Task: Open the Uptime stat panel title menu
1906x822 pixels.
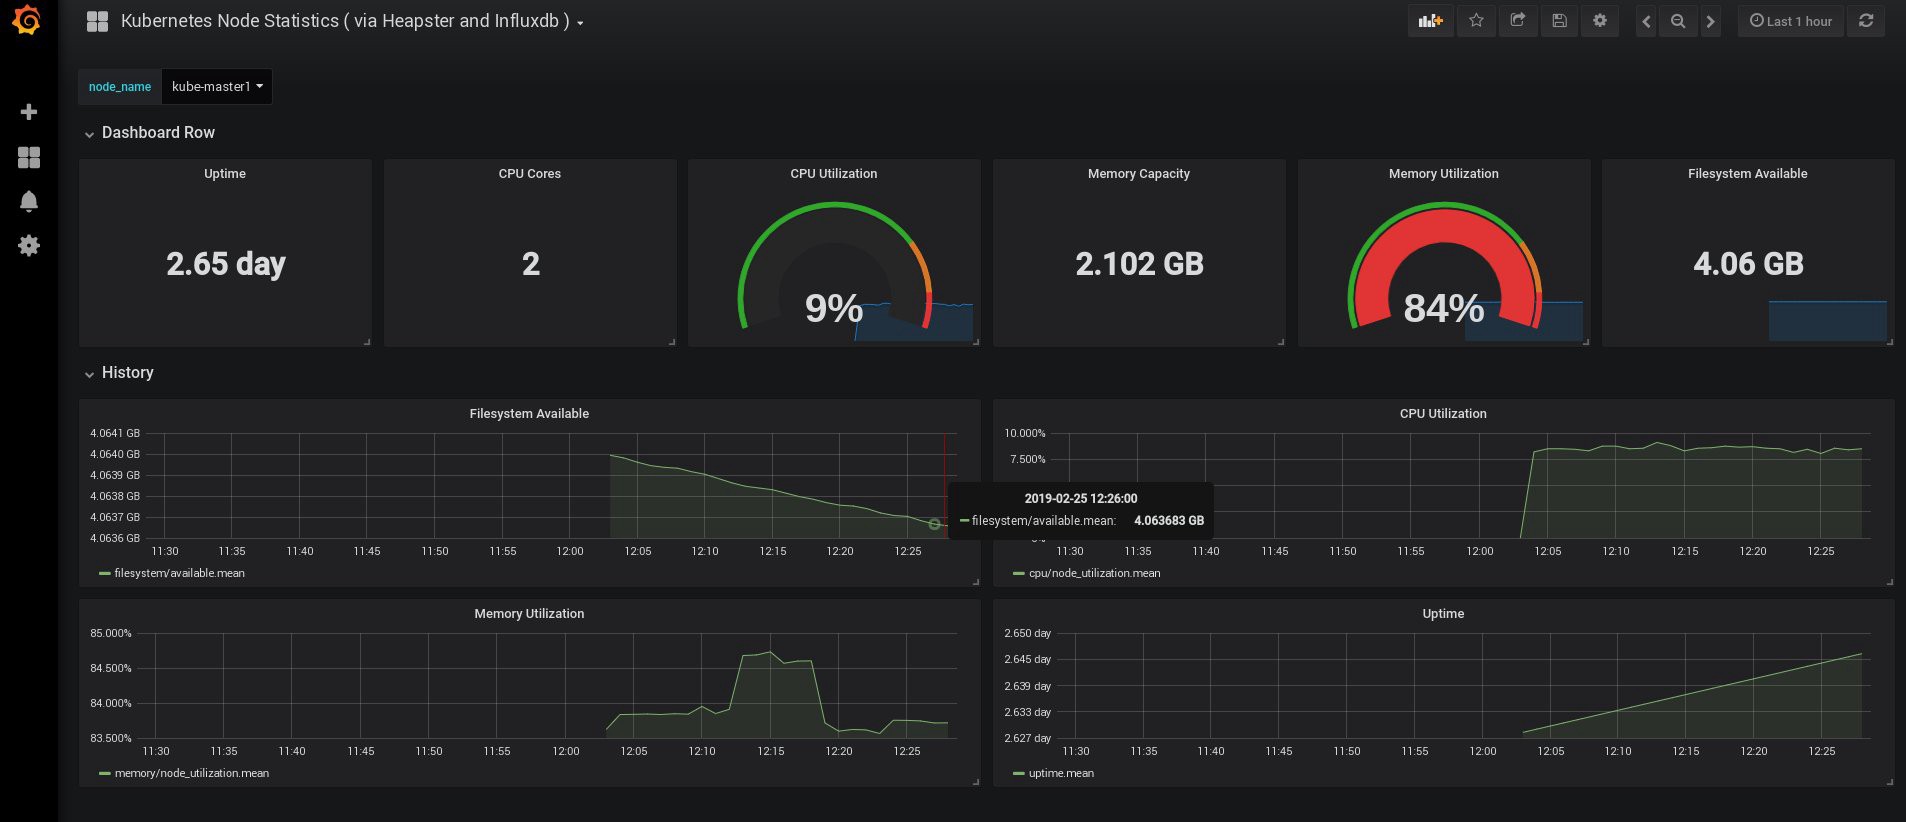Action: (x=225, y=174)
